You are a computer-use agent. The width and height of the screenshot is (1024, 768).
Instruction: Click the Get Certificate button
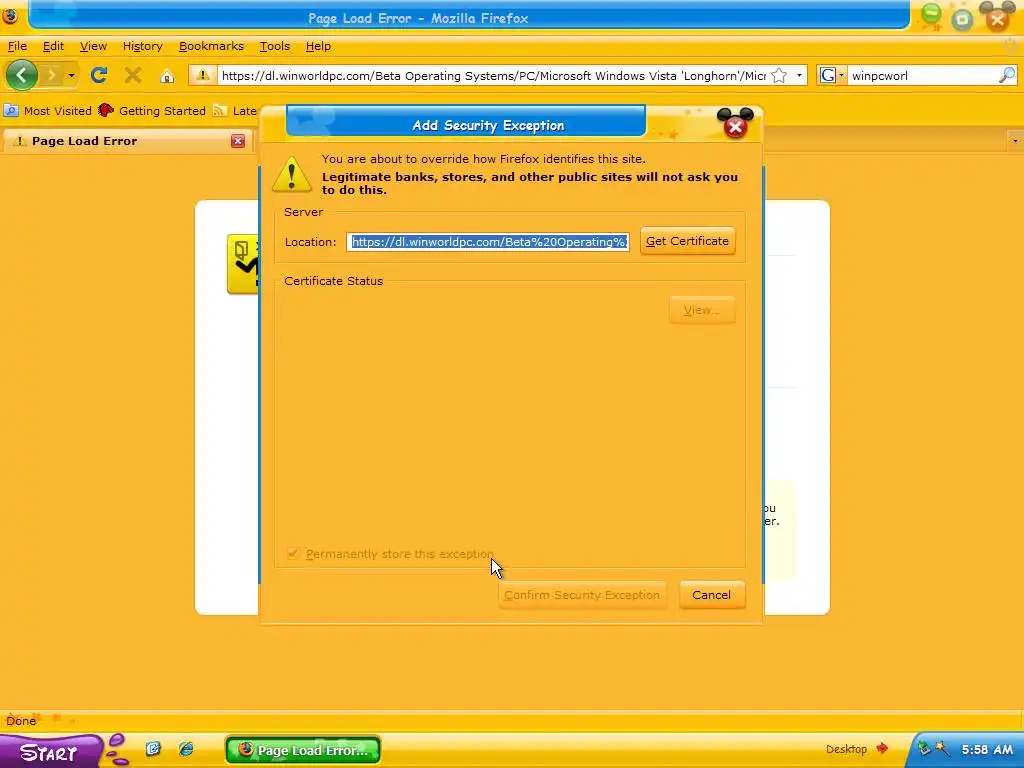tap(687, 241)
